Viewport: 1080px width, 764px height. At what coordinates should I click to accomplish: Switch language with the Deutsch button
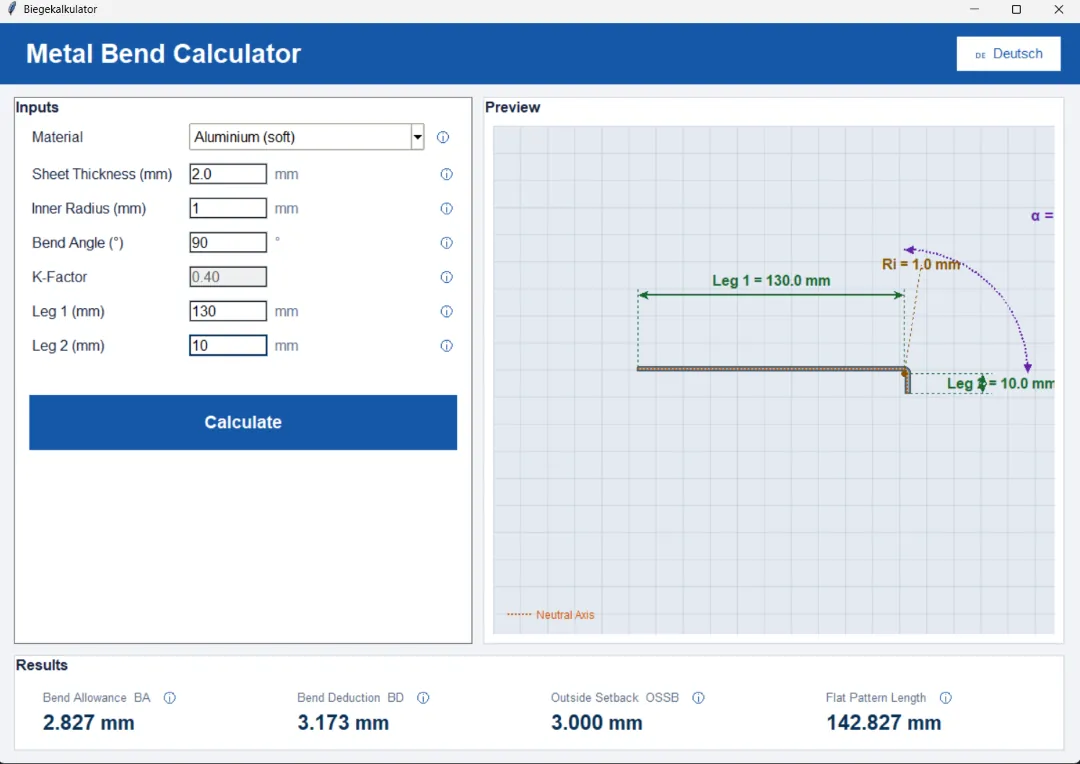click(1008, 54)
